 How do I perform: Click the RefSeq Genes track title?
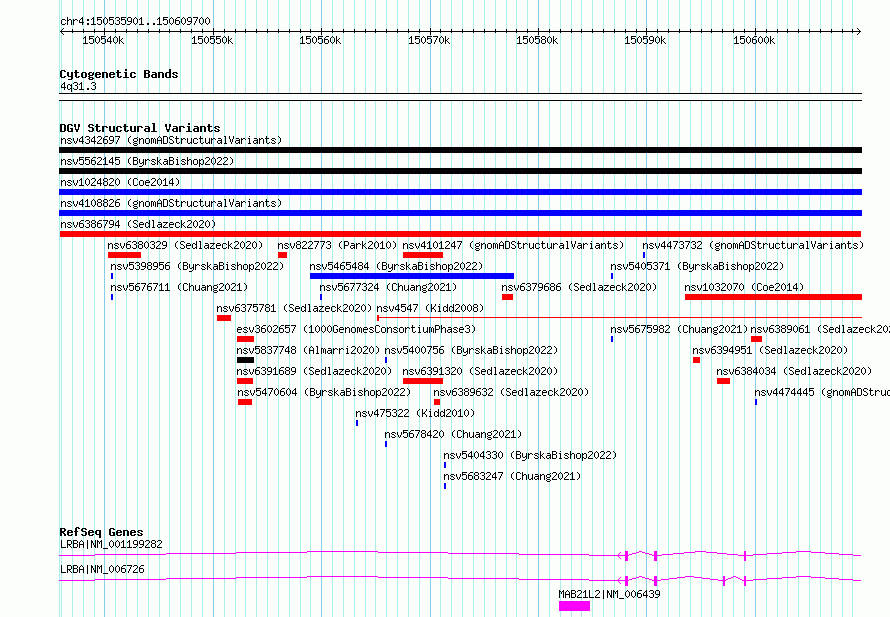point(102,532)
